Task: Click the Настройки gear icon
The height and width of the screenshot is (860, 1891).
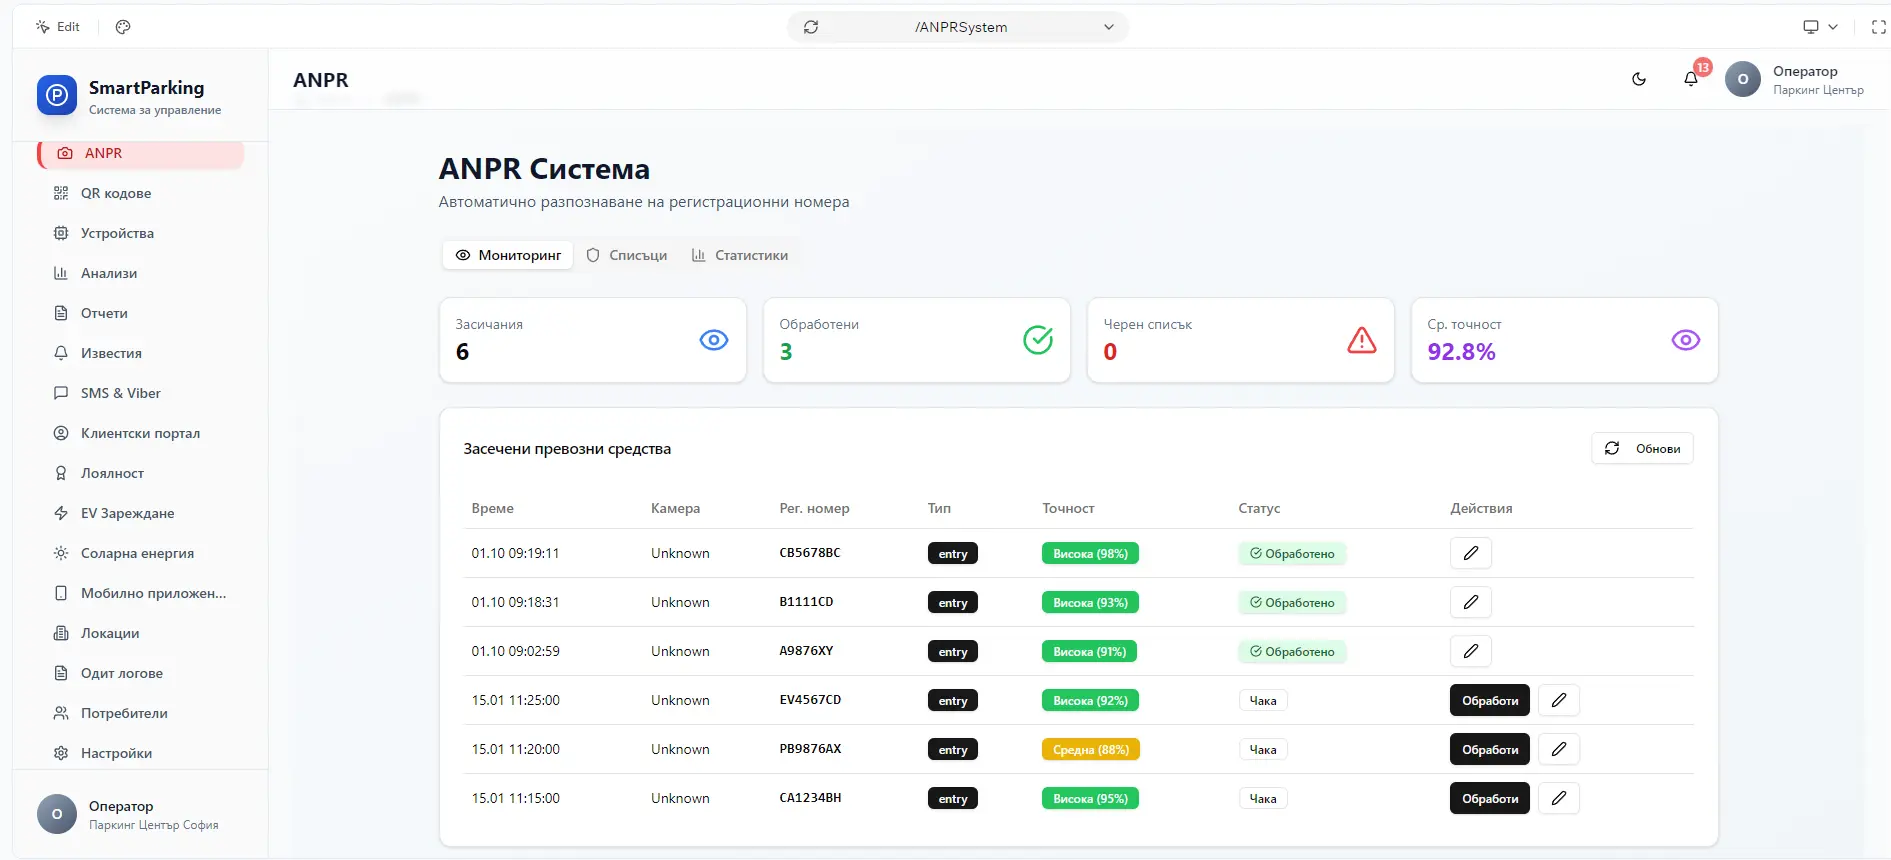Action: pyautogui.click(x=61, y=753)
